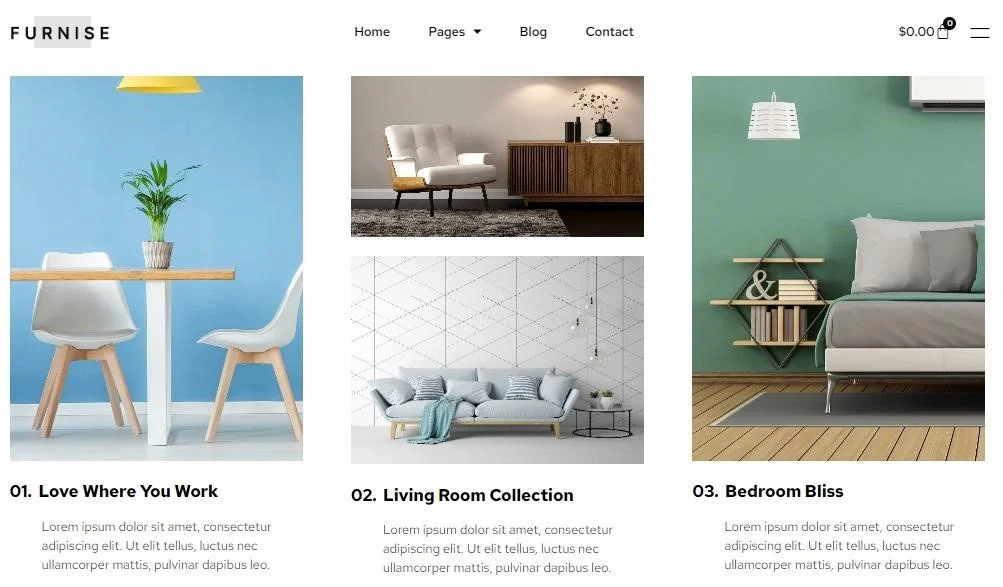1003x587 pixels.
Task: Go to the Home menu item
Action: coord(372,31)
